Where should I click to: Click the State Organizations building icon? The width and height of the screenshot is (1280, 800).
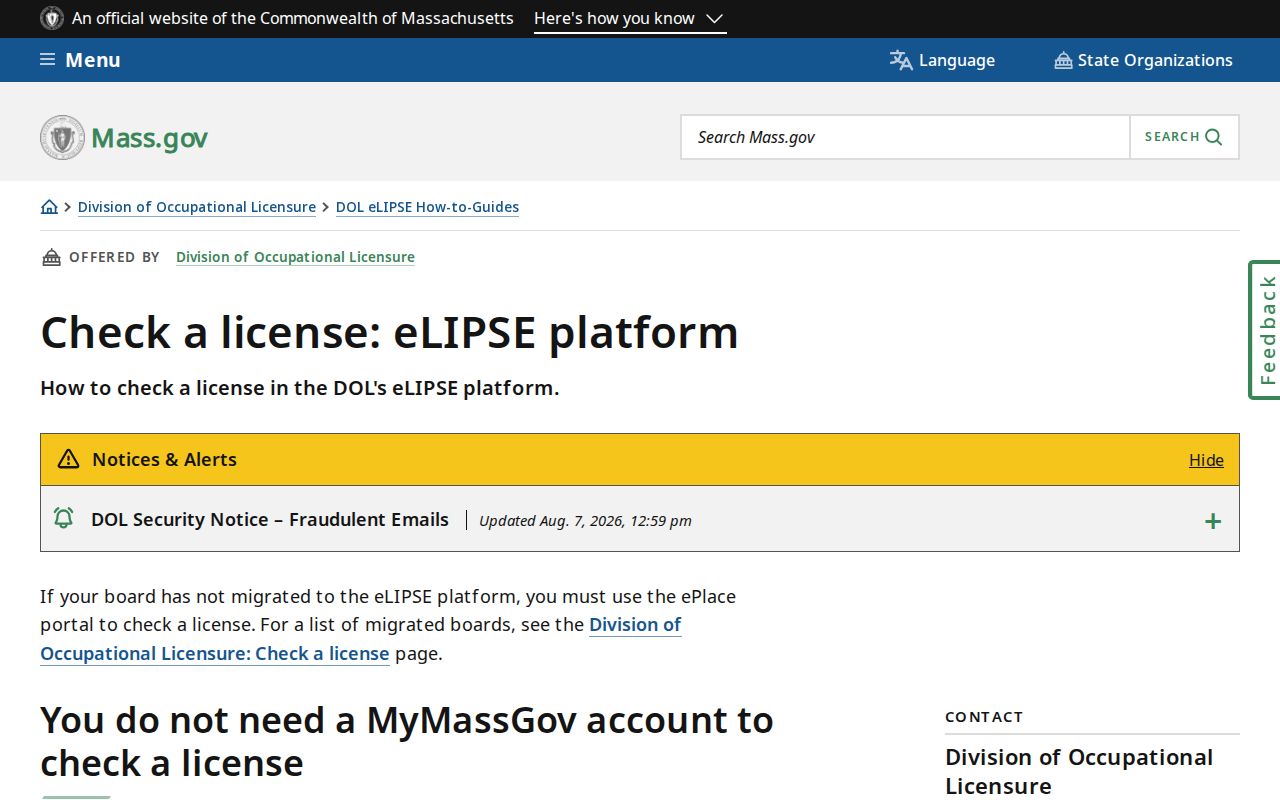click(x=1063, y=61)
